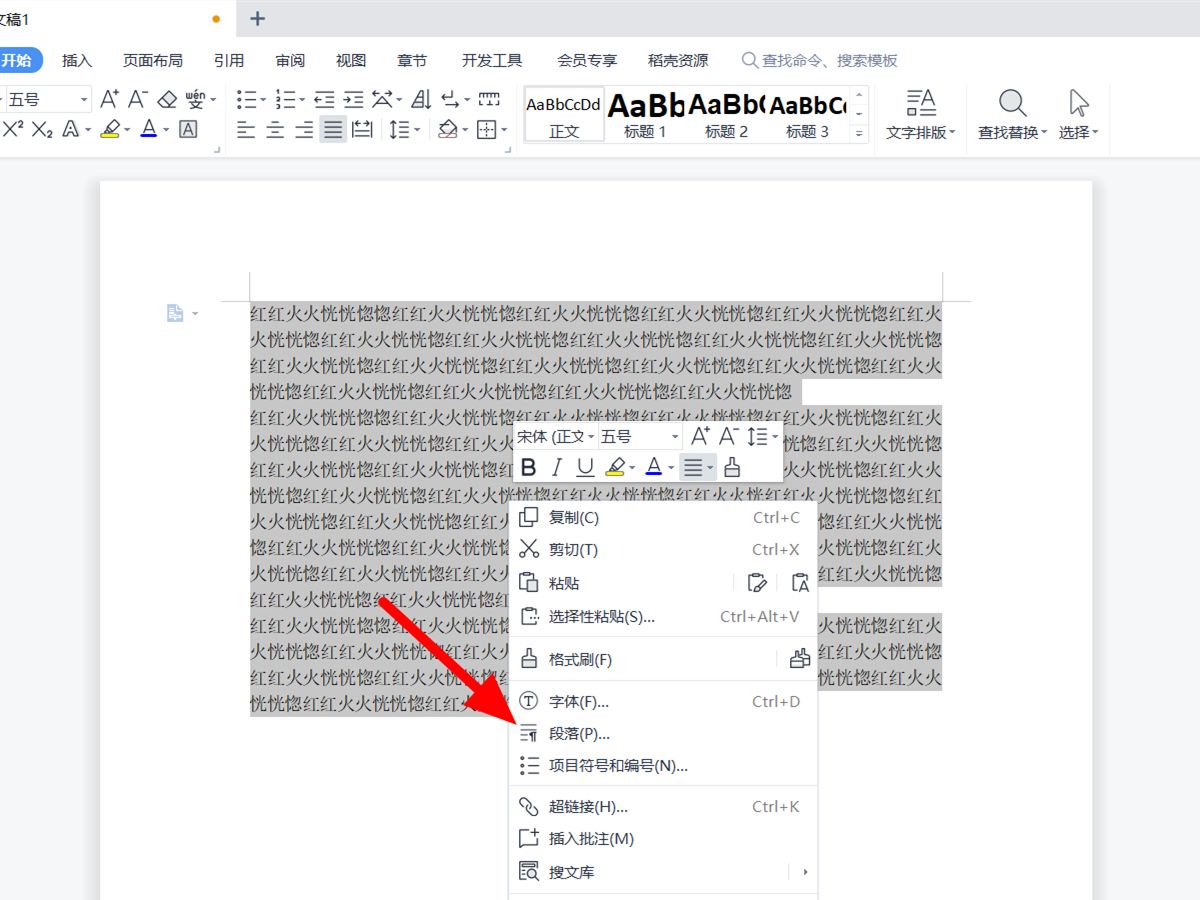
Task: Switch to the 页面布局 ribbon tab
Action: (153, 60)
